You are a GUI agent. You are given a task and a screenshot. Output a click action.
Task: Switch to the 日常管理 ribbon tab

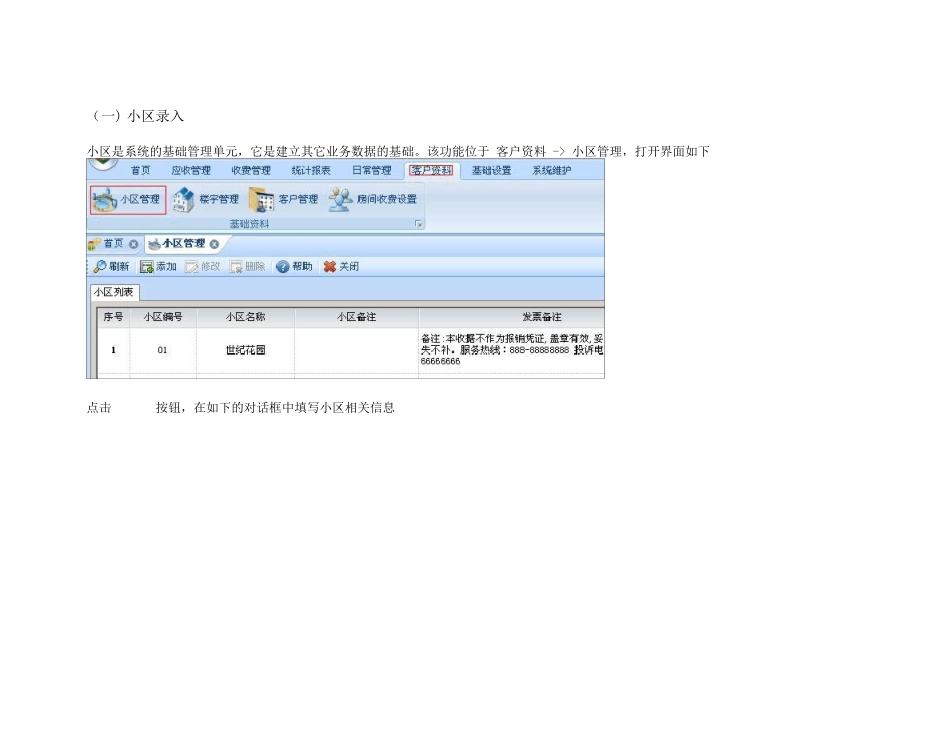(371, 171)
